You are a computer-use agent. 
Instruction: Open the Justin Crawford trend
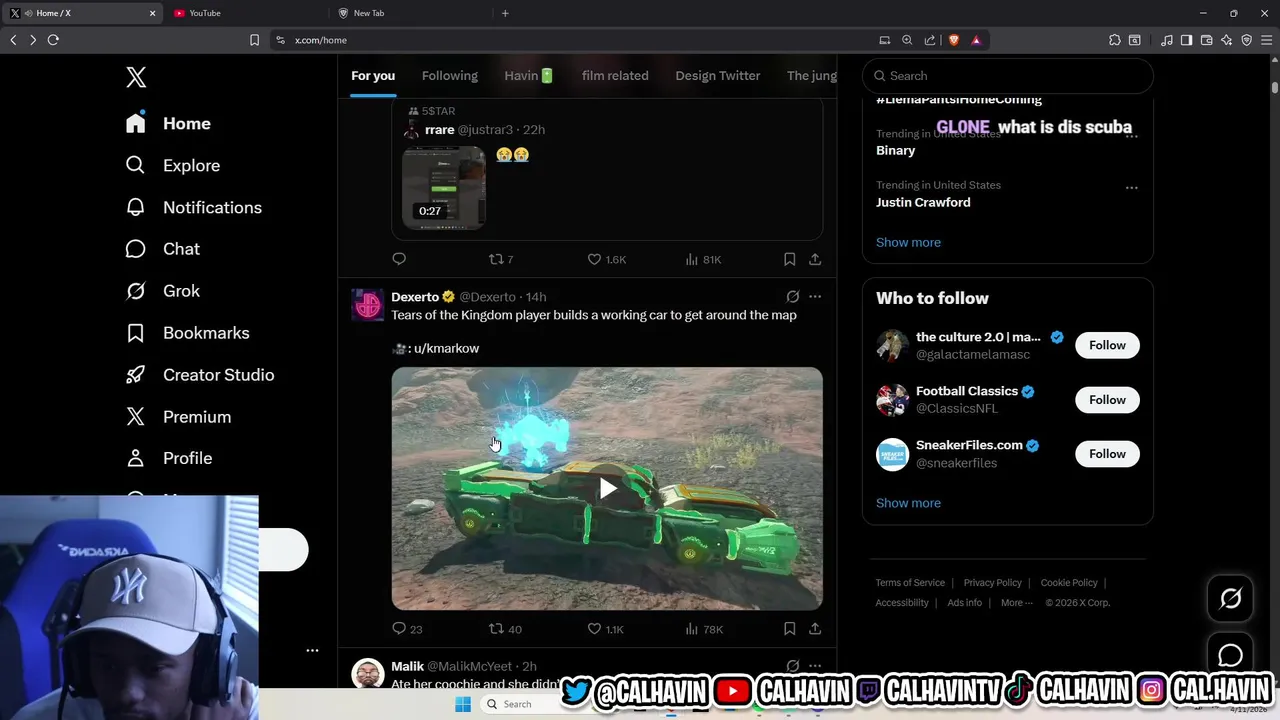pyautogui.click(x=923, y=202)
